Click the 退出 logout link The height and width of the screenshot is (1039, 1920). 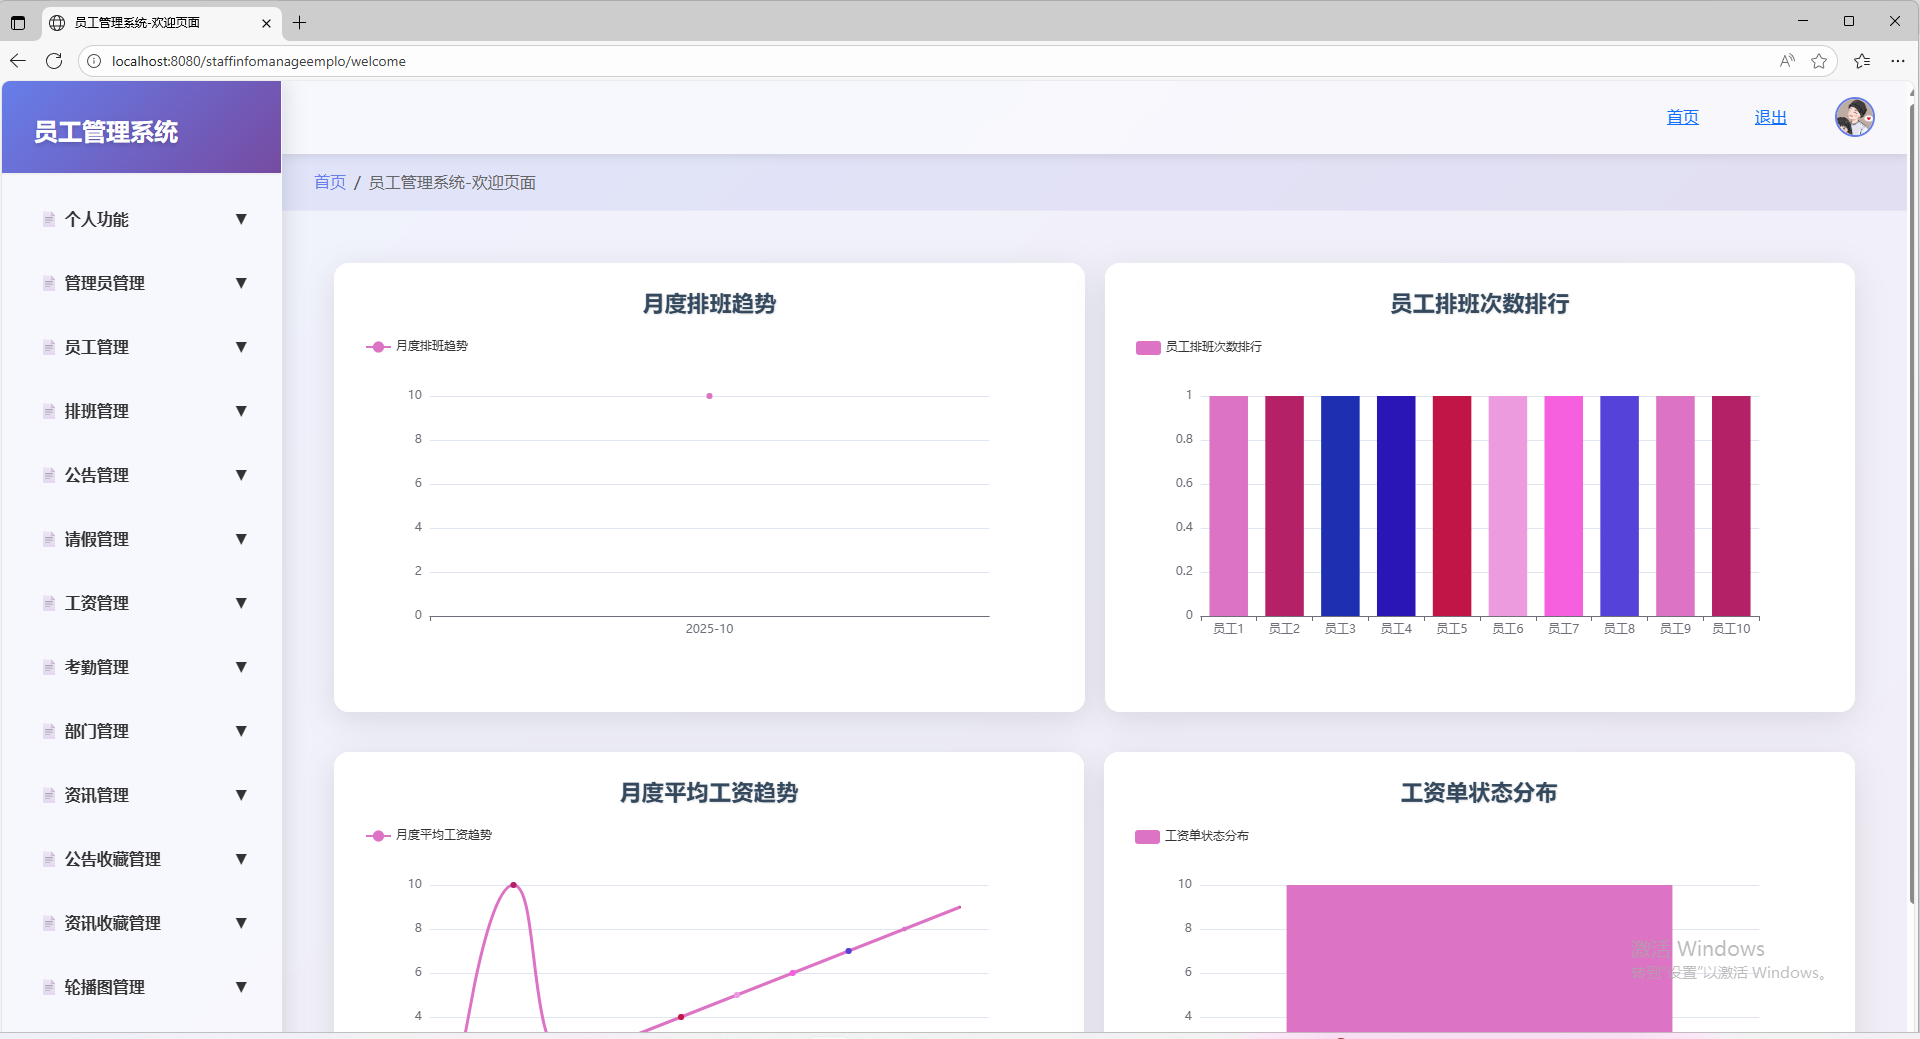point(1770,117)
